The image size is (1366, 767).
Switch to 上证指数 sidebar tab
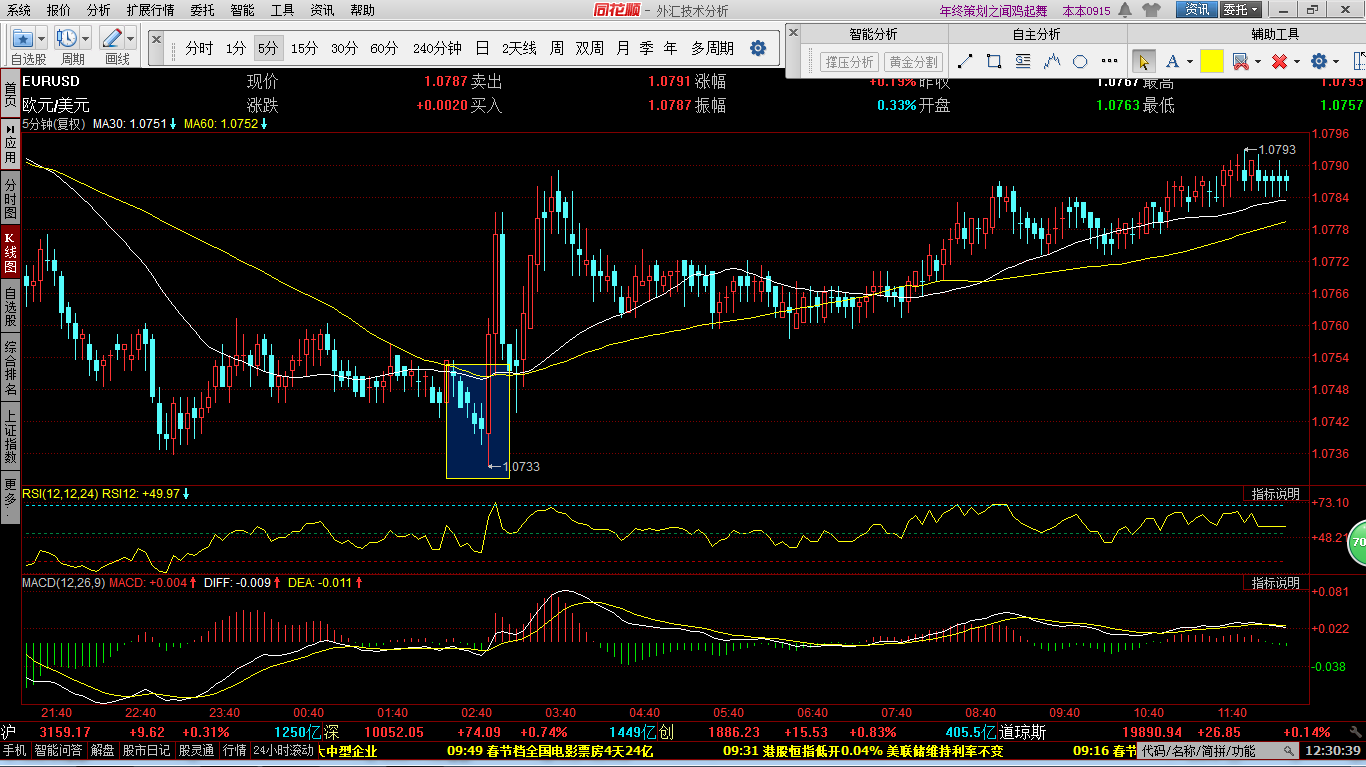[x=10, y=435]
